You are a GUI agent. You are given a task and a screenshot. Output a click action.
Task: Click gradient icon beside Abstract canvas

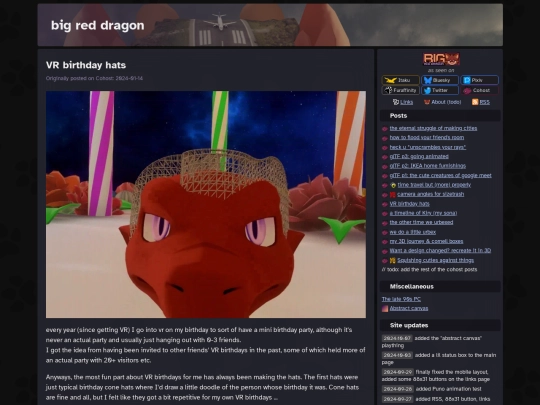(x=385, y=309)
